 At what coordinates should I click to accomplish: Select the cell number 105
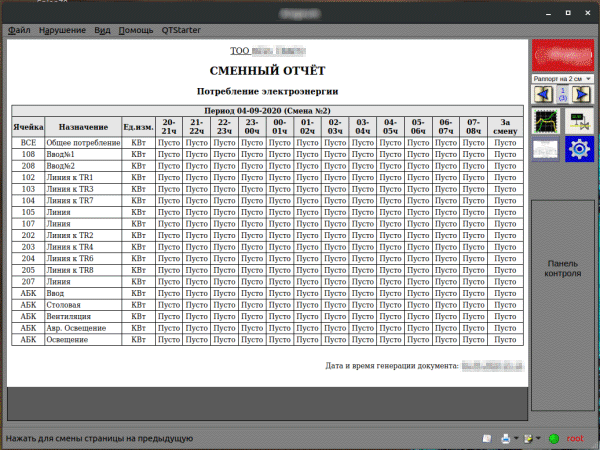coord(28,212)
